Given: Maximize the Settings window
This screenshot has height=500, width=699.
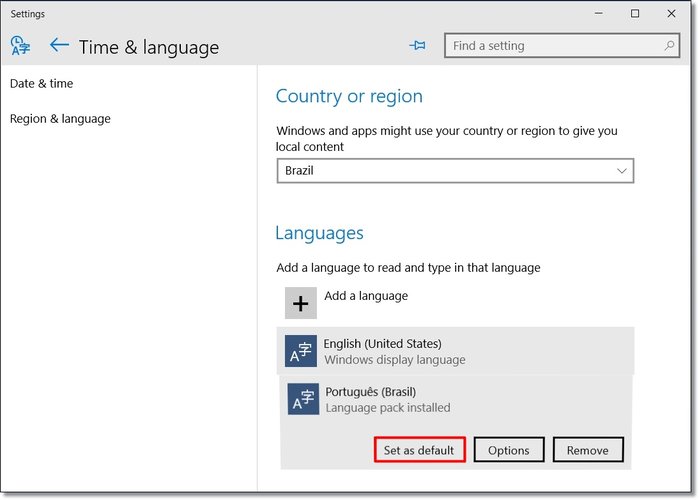Looking at the screenshot, I should point(635,14).
